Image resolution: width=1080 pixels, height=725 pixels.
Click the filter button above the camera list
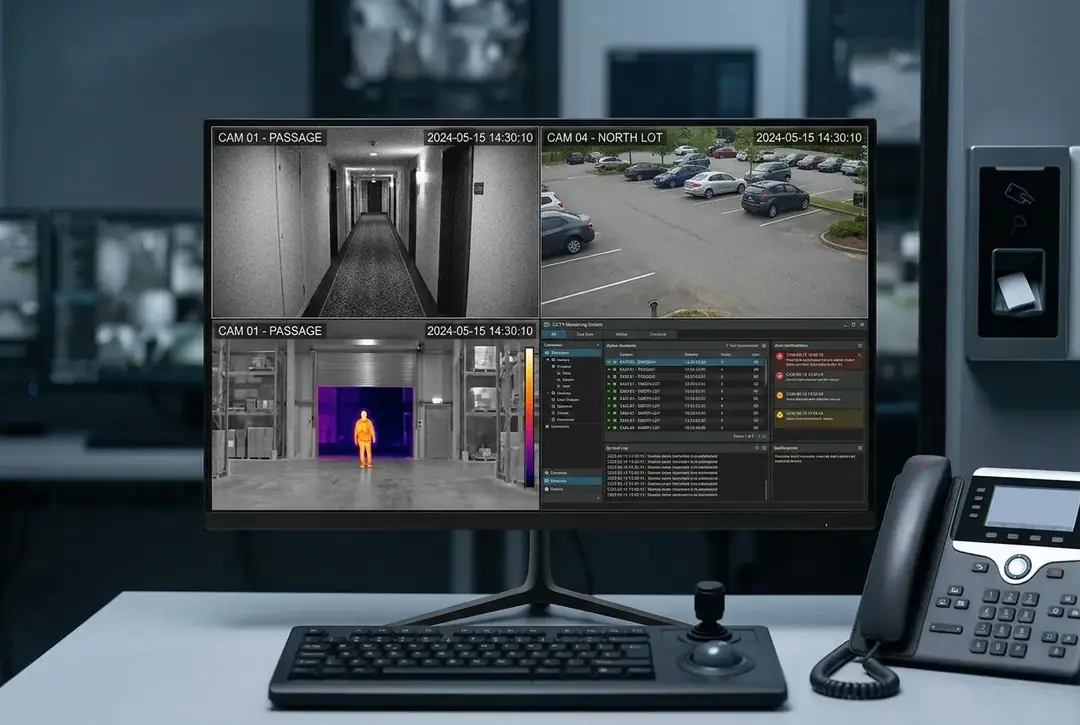click(741, 344)
